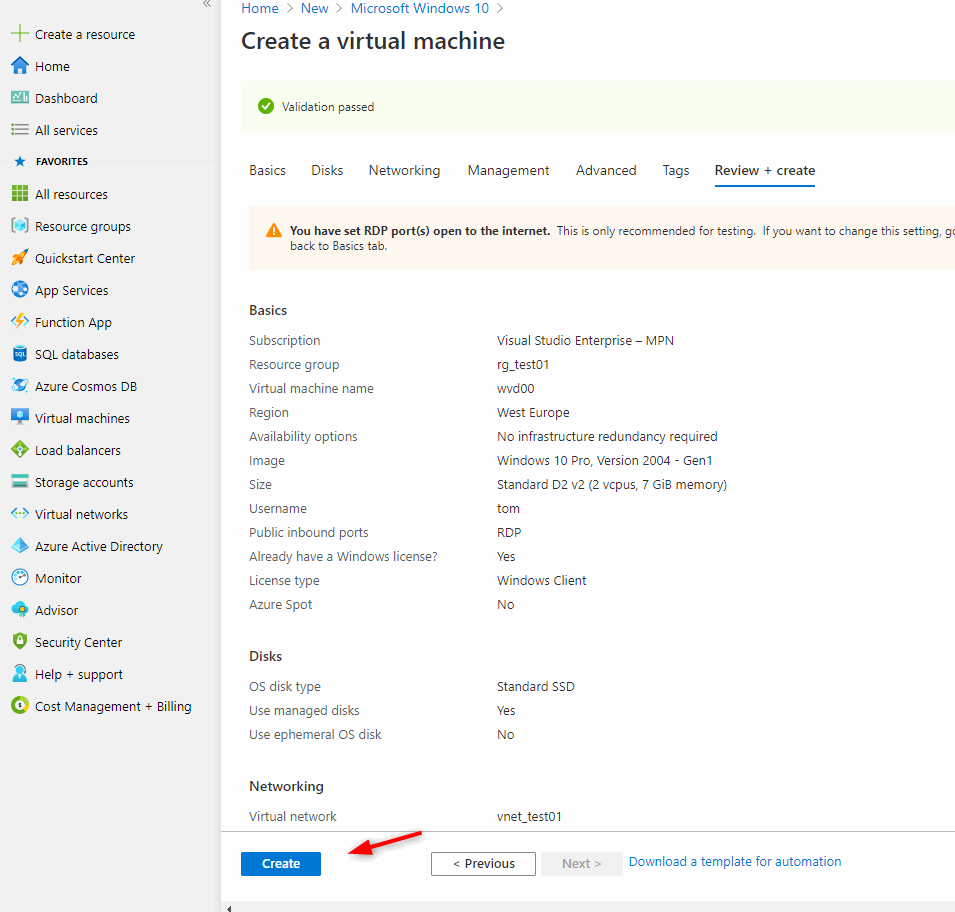
Task: Click the license type value 'Windows Client'
Action: click(541, 581)
